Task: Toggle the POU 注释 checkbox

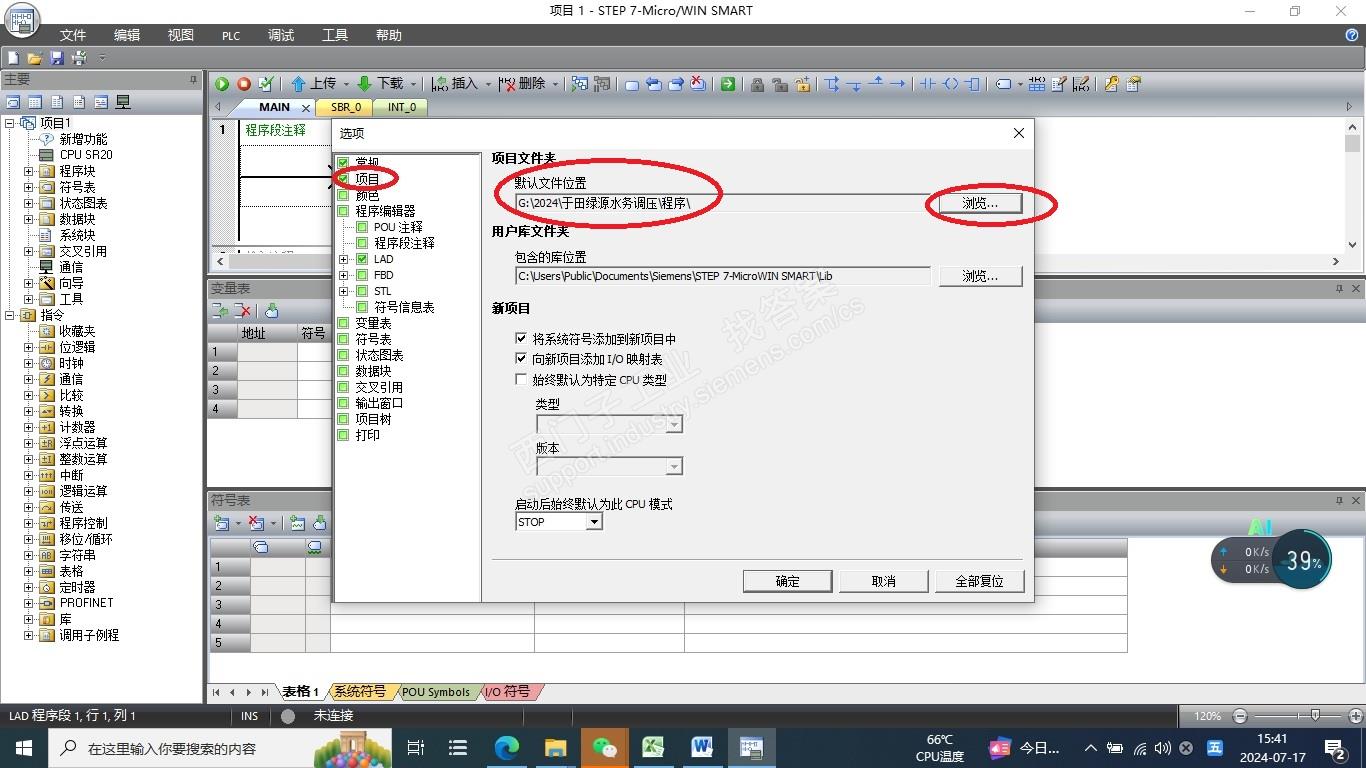Action: tap(362, 227)
